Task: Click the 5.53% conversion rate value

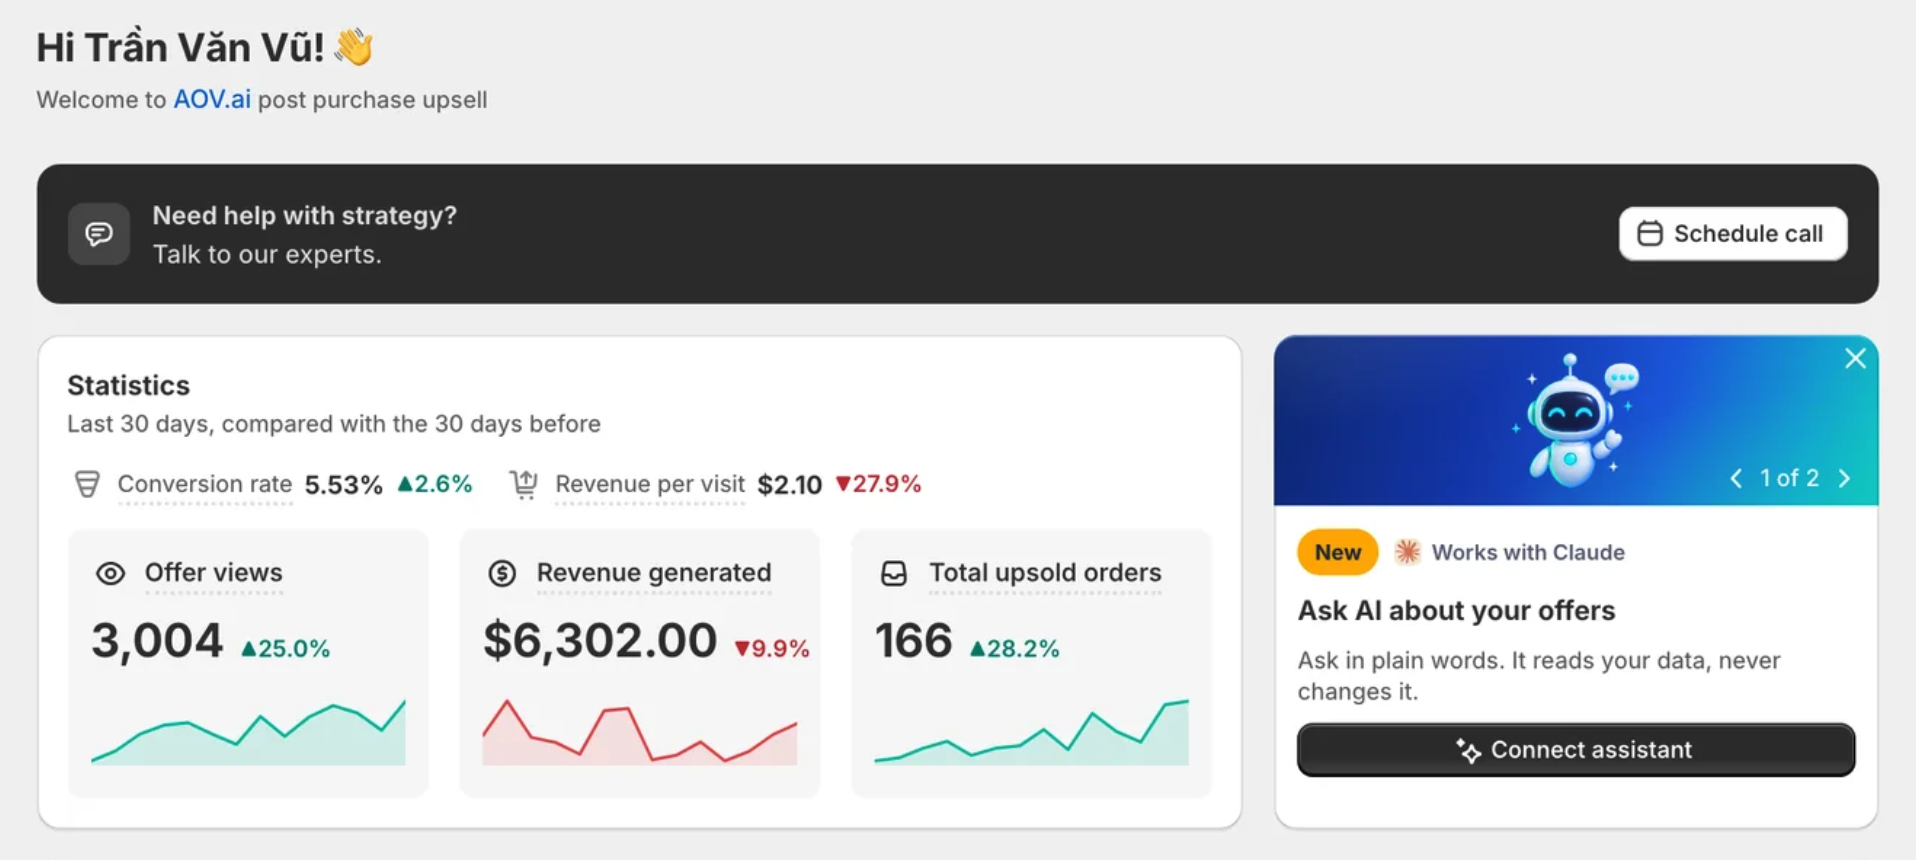Action: tap(344, 485)
